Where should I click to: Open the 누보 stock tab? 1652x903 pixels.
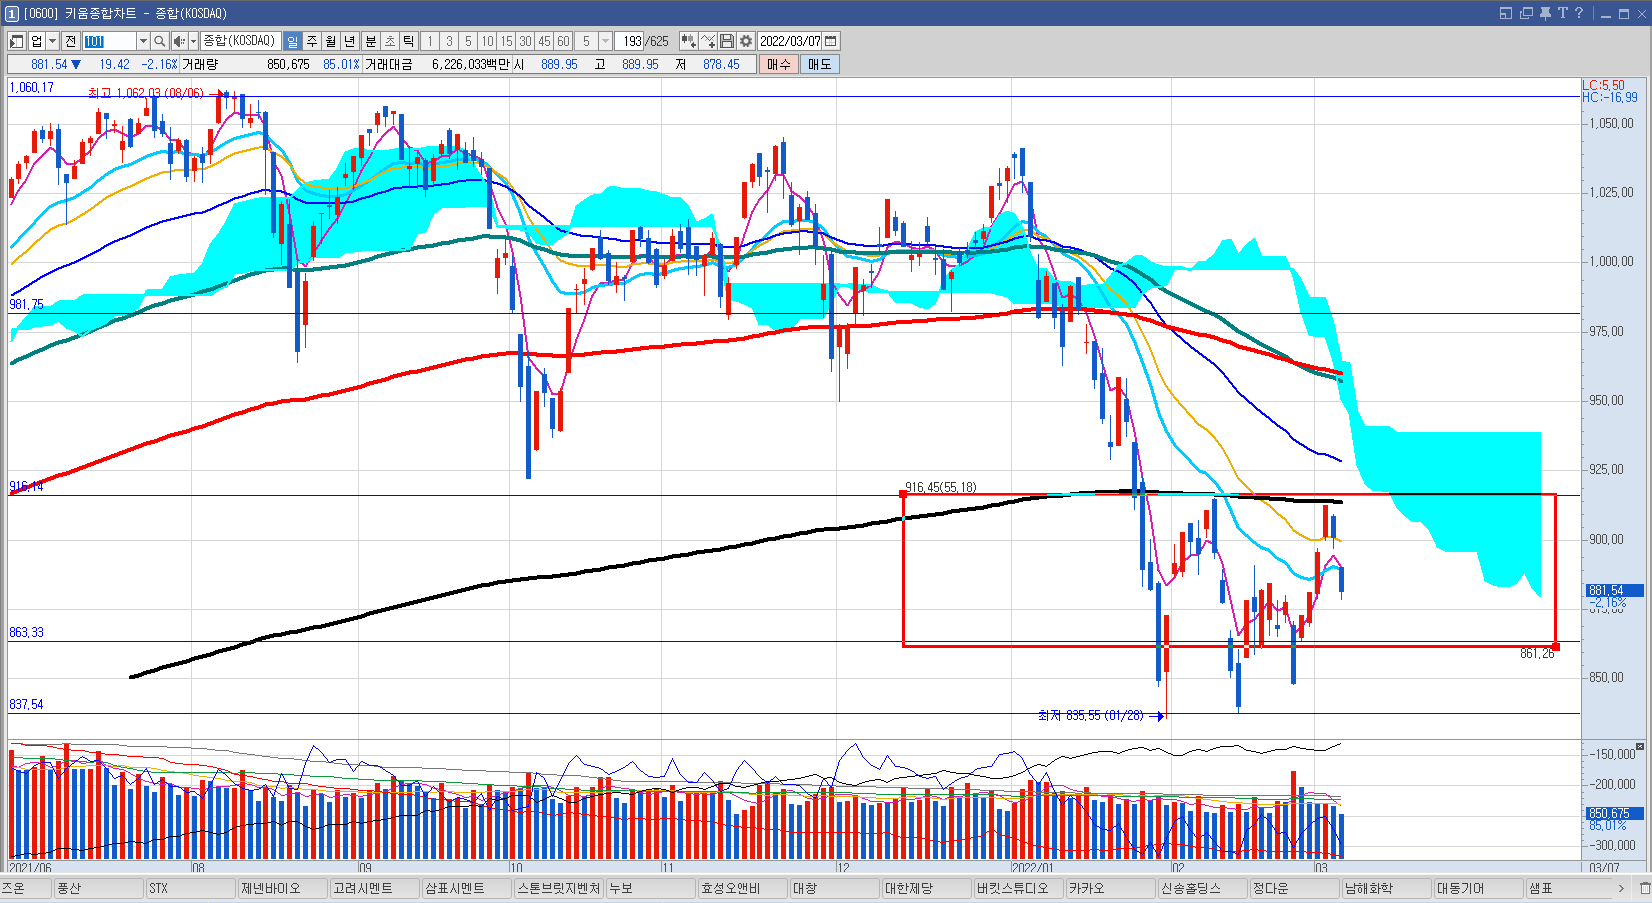pos(651,888)
